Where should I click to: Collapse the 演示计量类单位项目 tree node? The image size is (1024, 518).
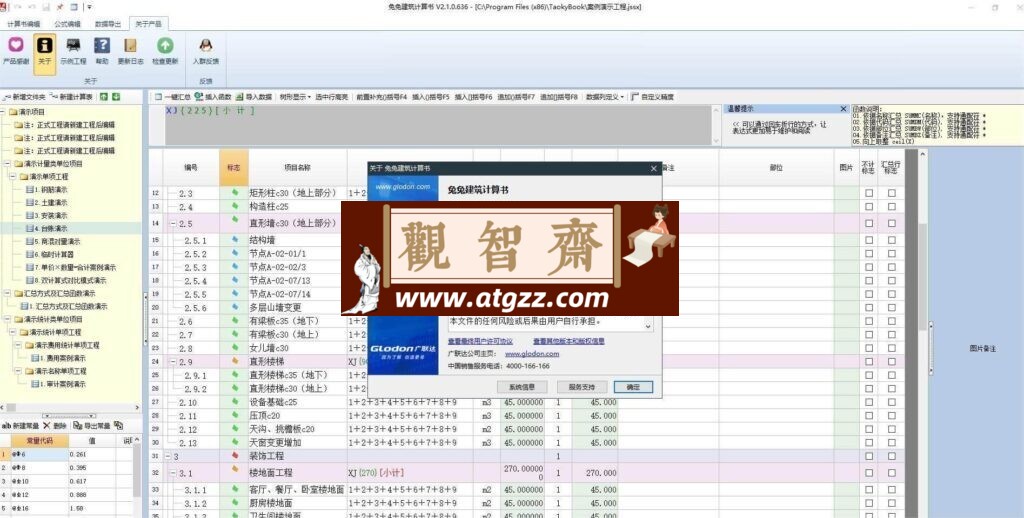point(8,164)
